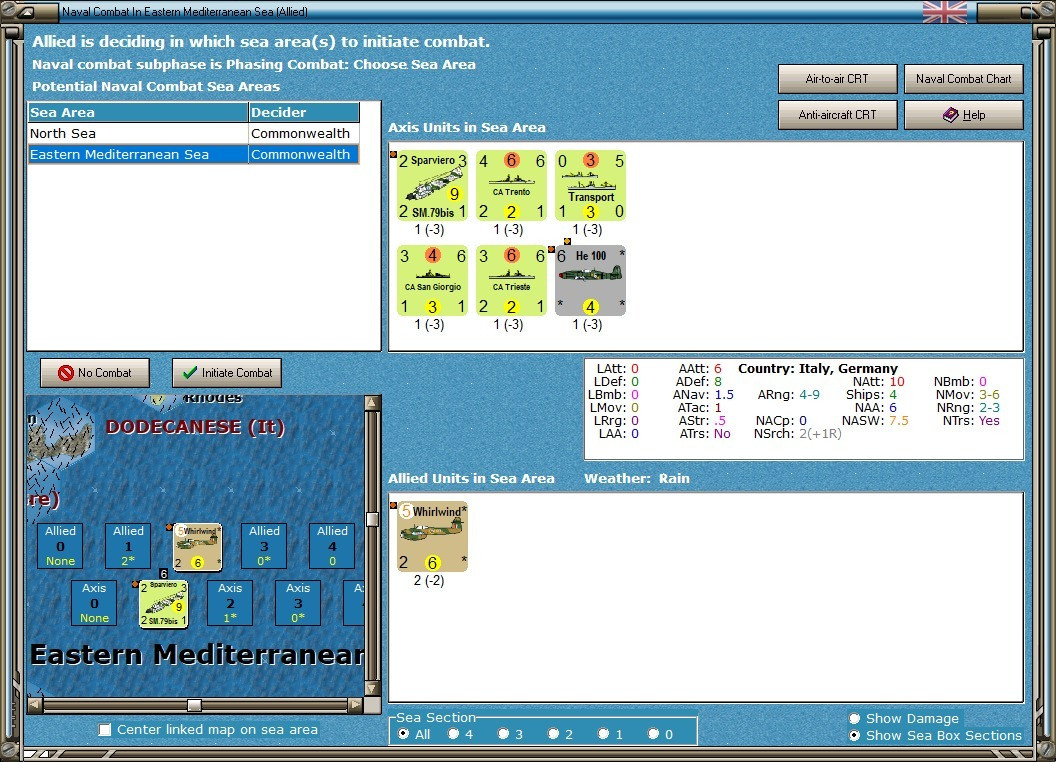
Task: Enable Center linked map on sea area
Action: 105,730
